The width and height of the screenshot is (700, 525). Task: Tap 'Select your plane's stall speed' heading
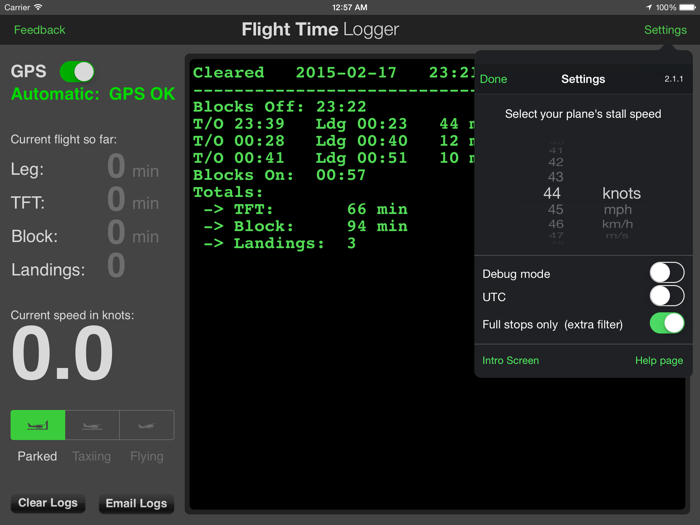click(583, 114)
